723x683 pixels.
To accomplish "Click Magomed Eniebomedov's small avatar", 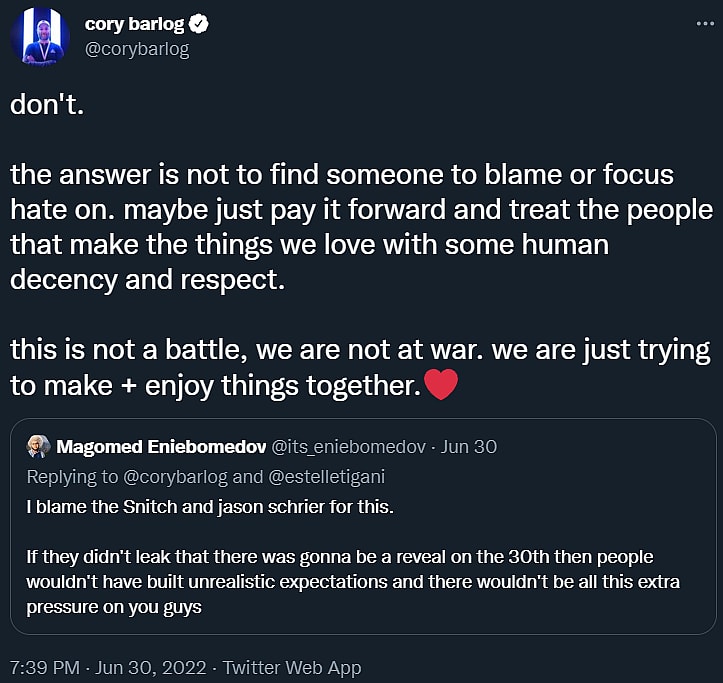I will 38,446.
